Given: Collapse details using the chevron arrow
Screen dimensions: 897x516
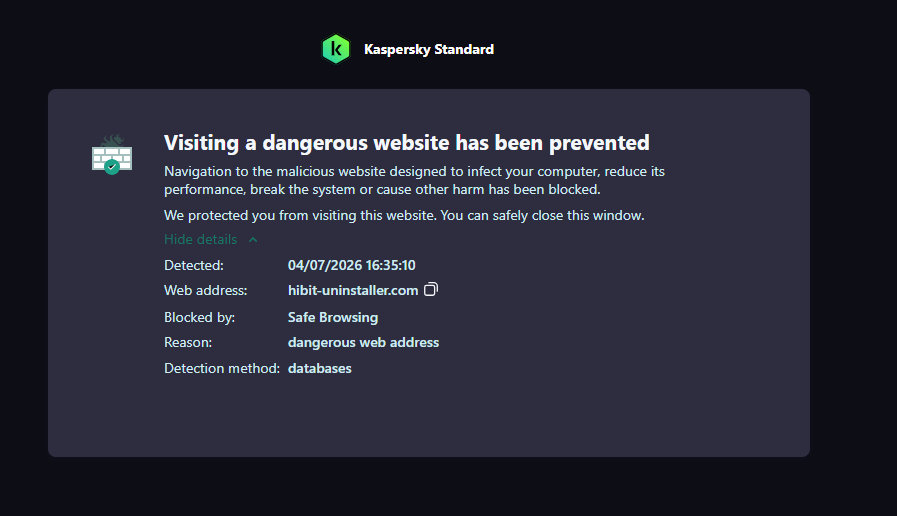Looking at the screenshot, I should click(x=253, y=240).
